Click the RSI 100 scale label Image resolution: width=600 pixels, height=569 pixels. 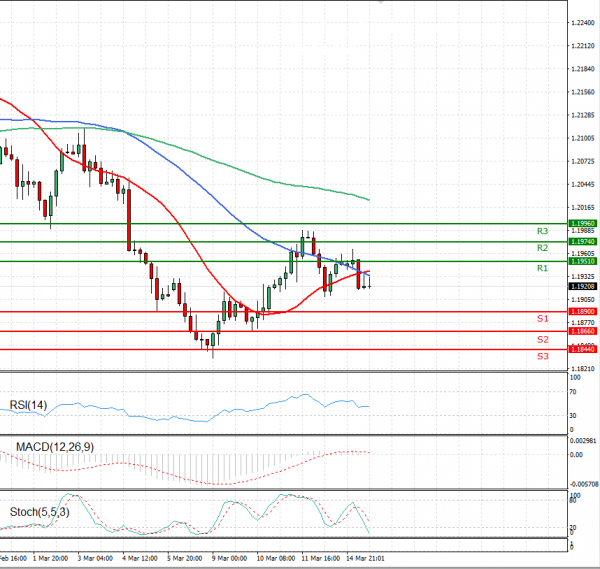click(575, 377)
